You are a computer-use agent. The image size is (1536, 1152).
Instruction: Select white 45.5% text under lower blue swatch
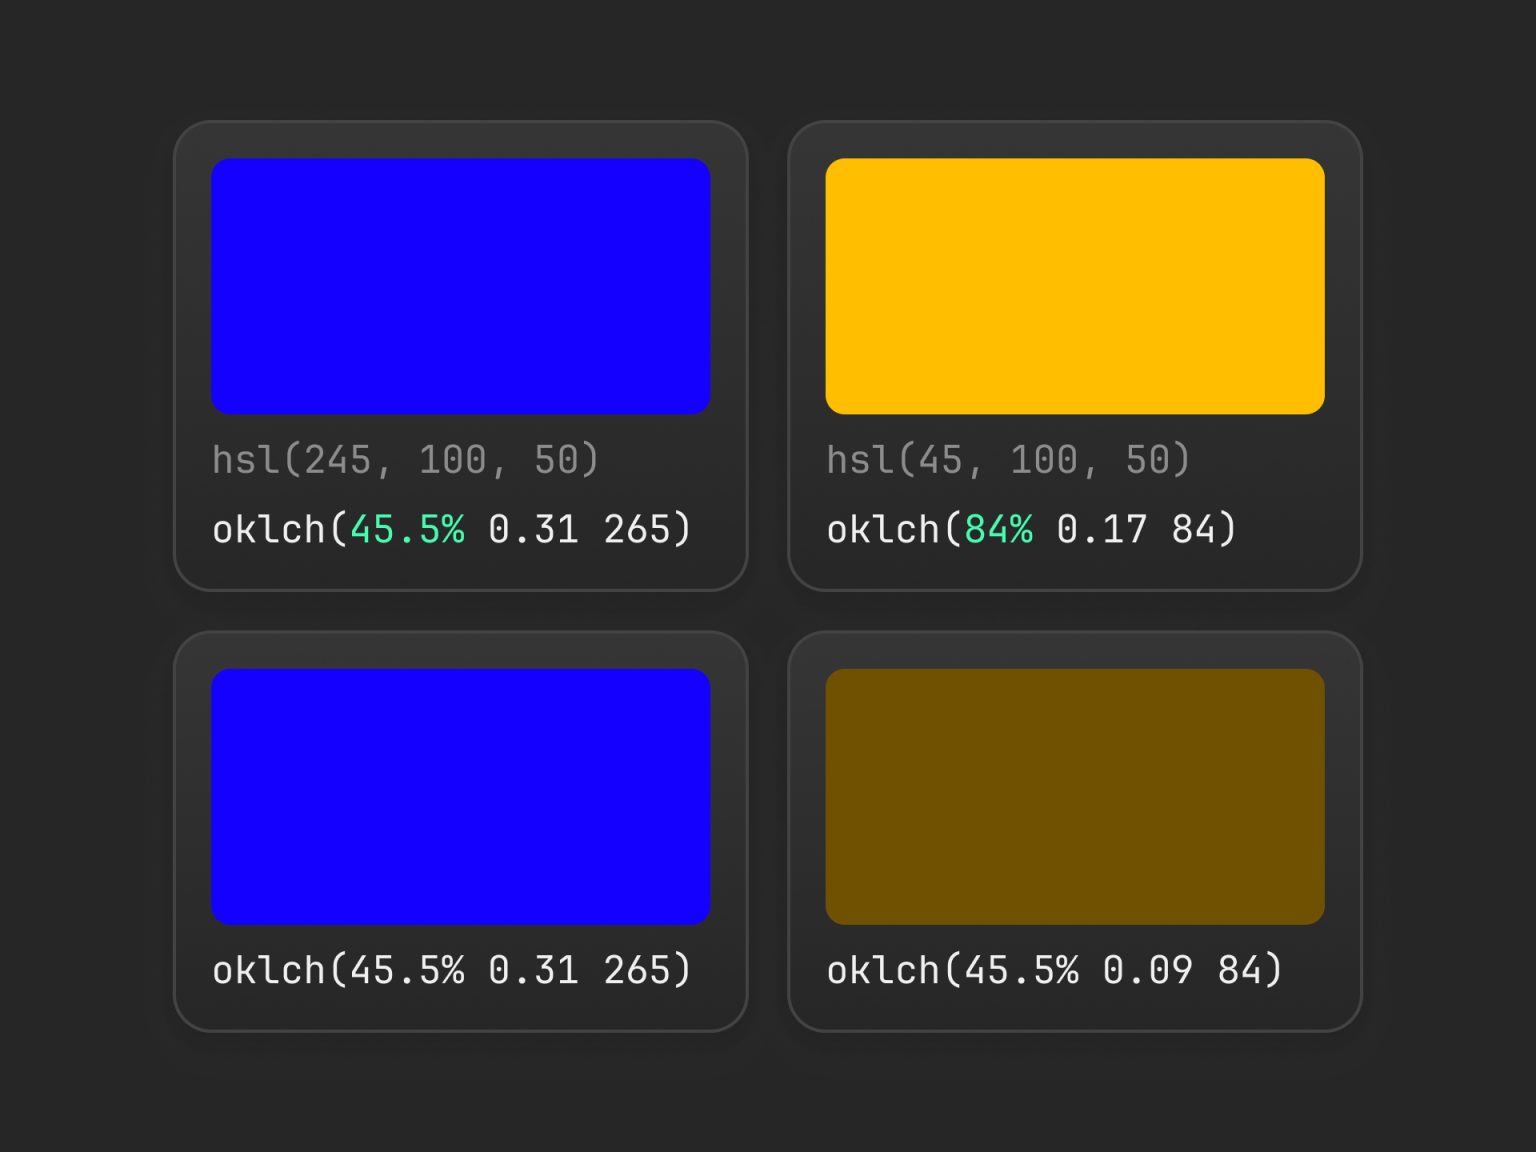click(x=407, y=970)
